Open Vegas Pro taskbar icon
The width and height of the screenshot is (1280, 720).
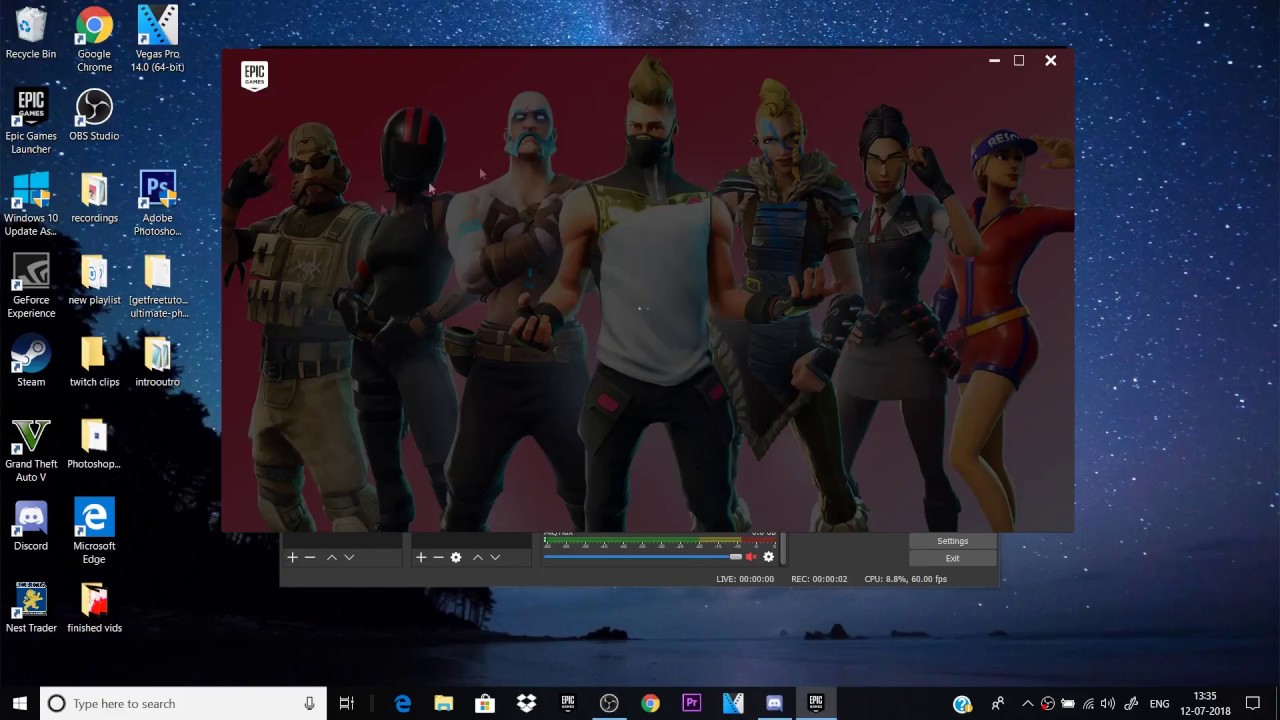click(733, 703)
